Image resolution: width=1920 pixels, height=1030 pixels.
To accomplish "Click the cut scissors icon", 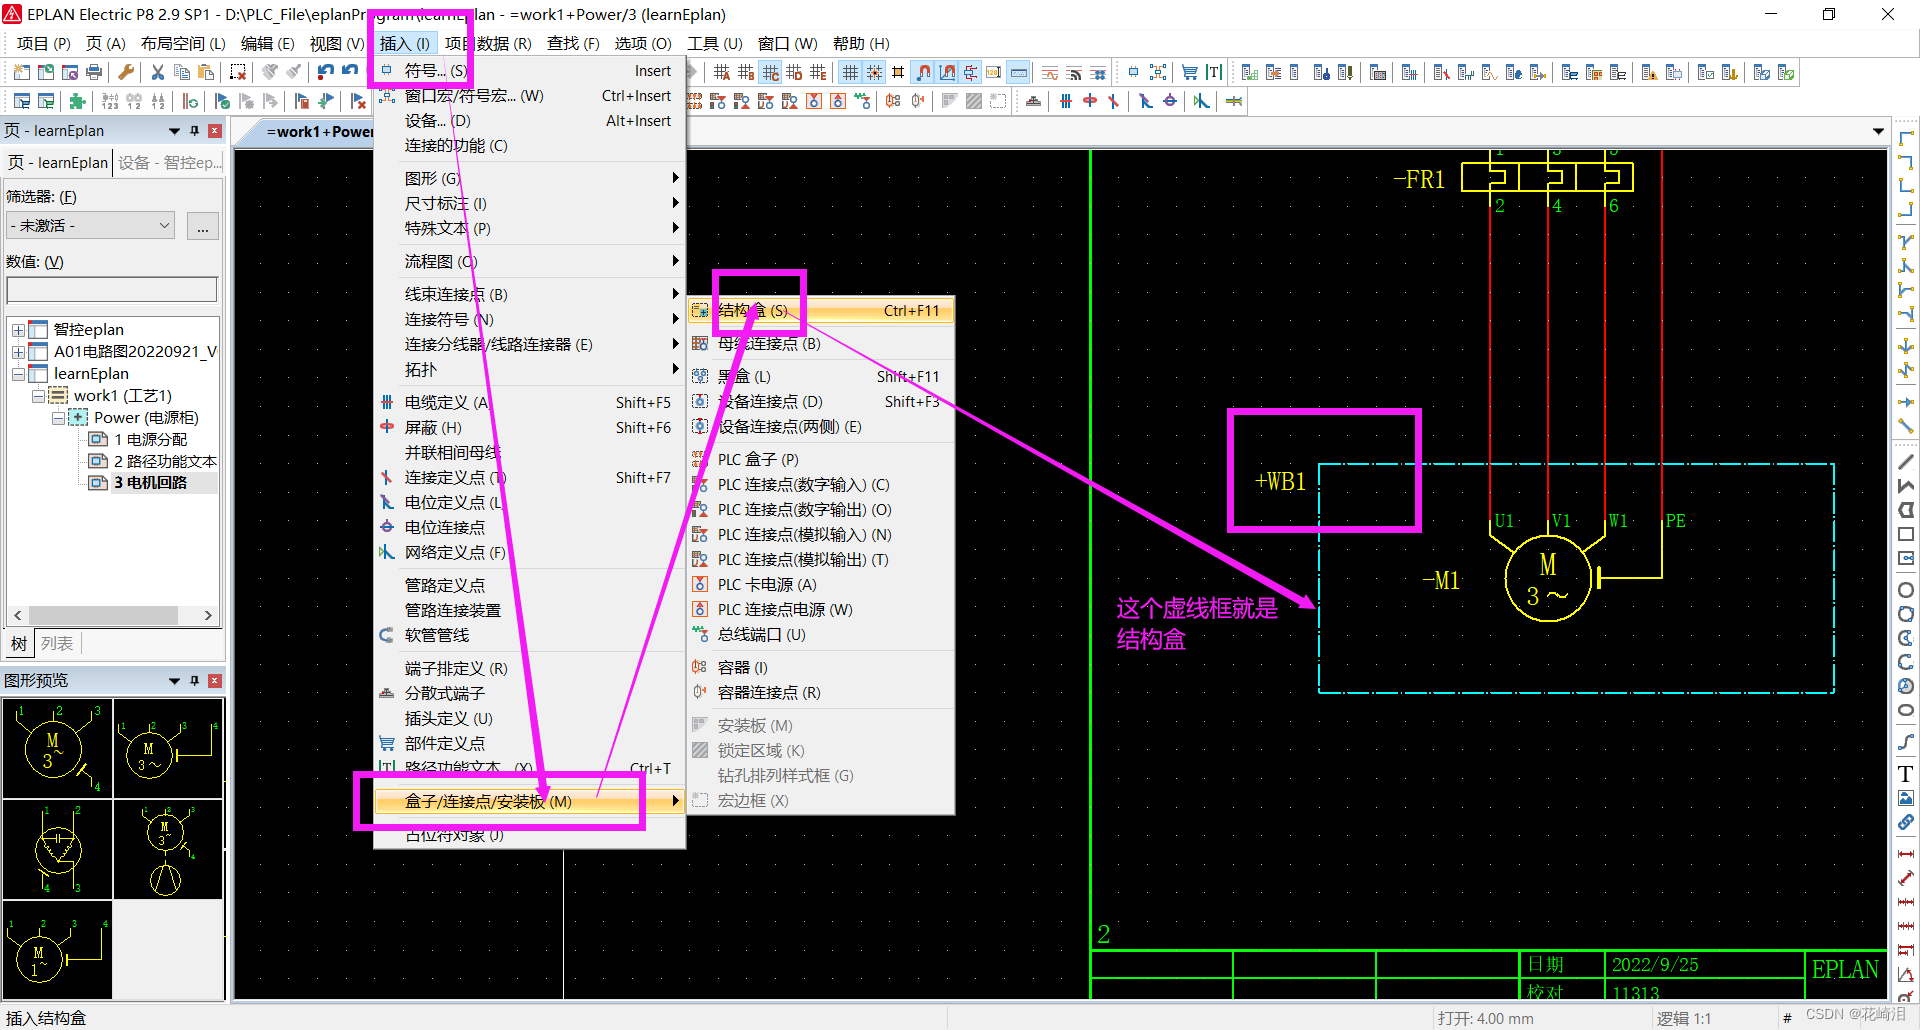I will click(158, 72).
